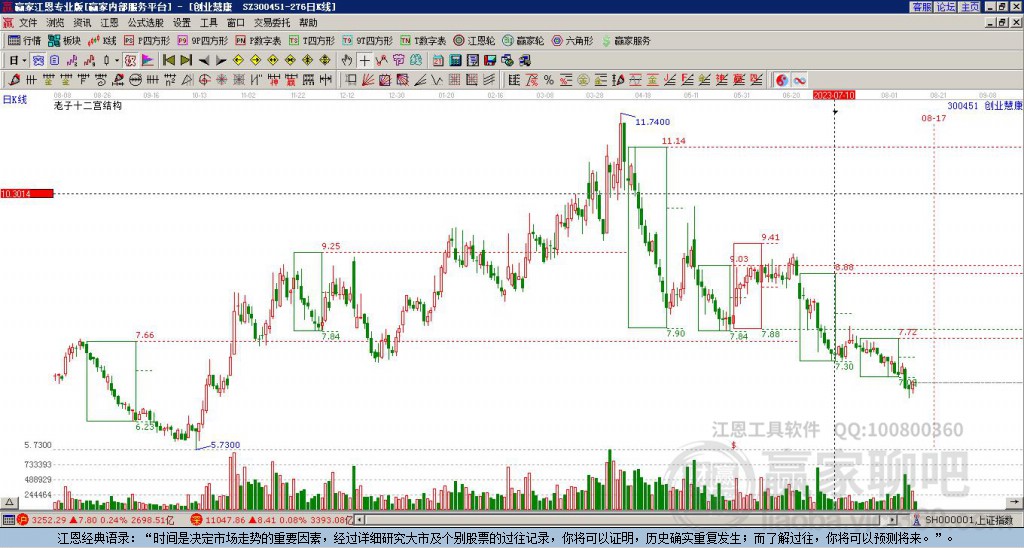Click the up triangle below volume axis
The width and height of the screenshot is (1024, 548).
(x=9, y=502)
